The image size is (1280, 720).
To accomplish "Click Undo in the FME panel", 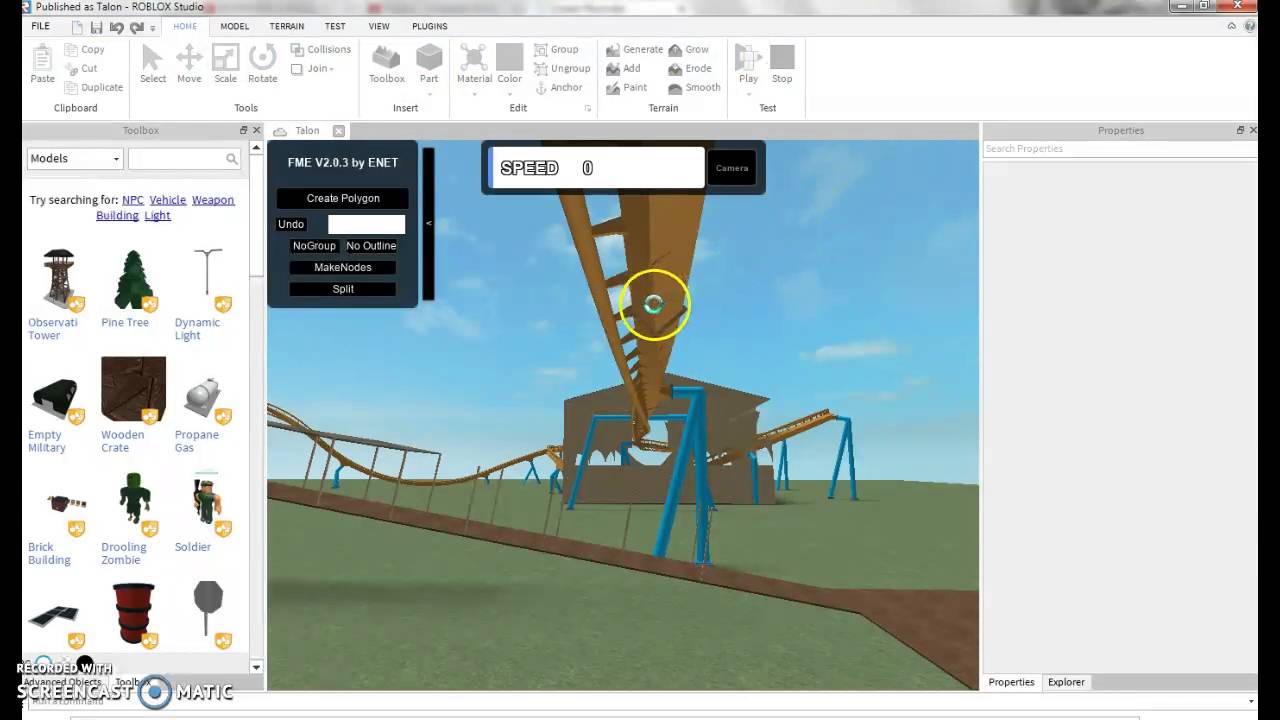I will point(291,224).
